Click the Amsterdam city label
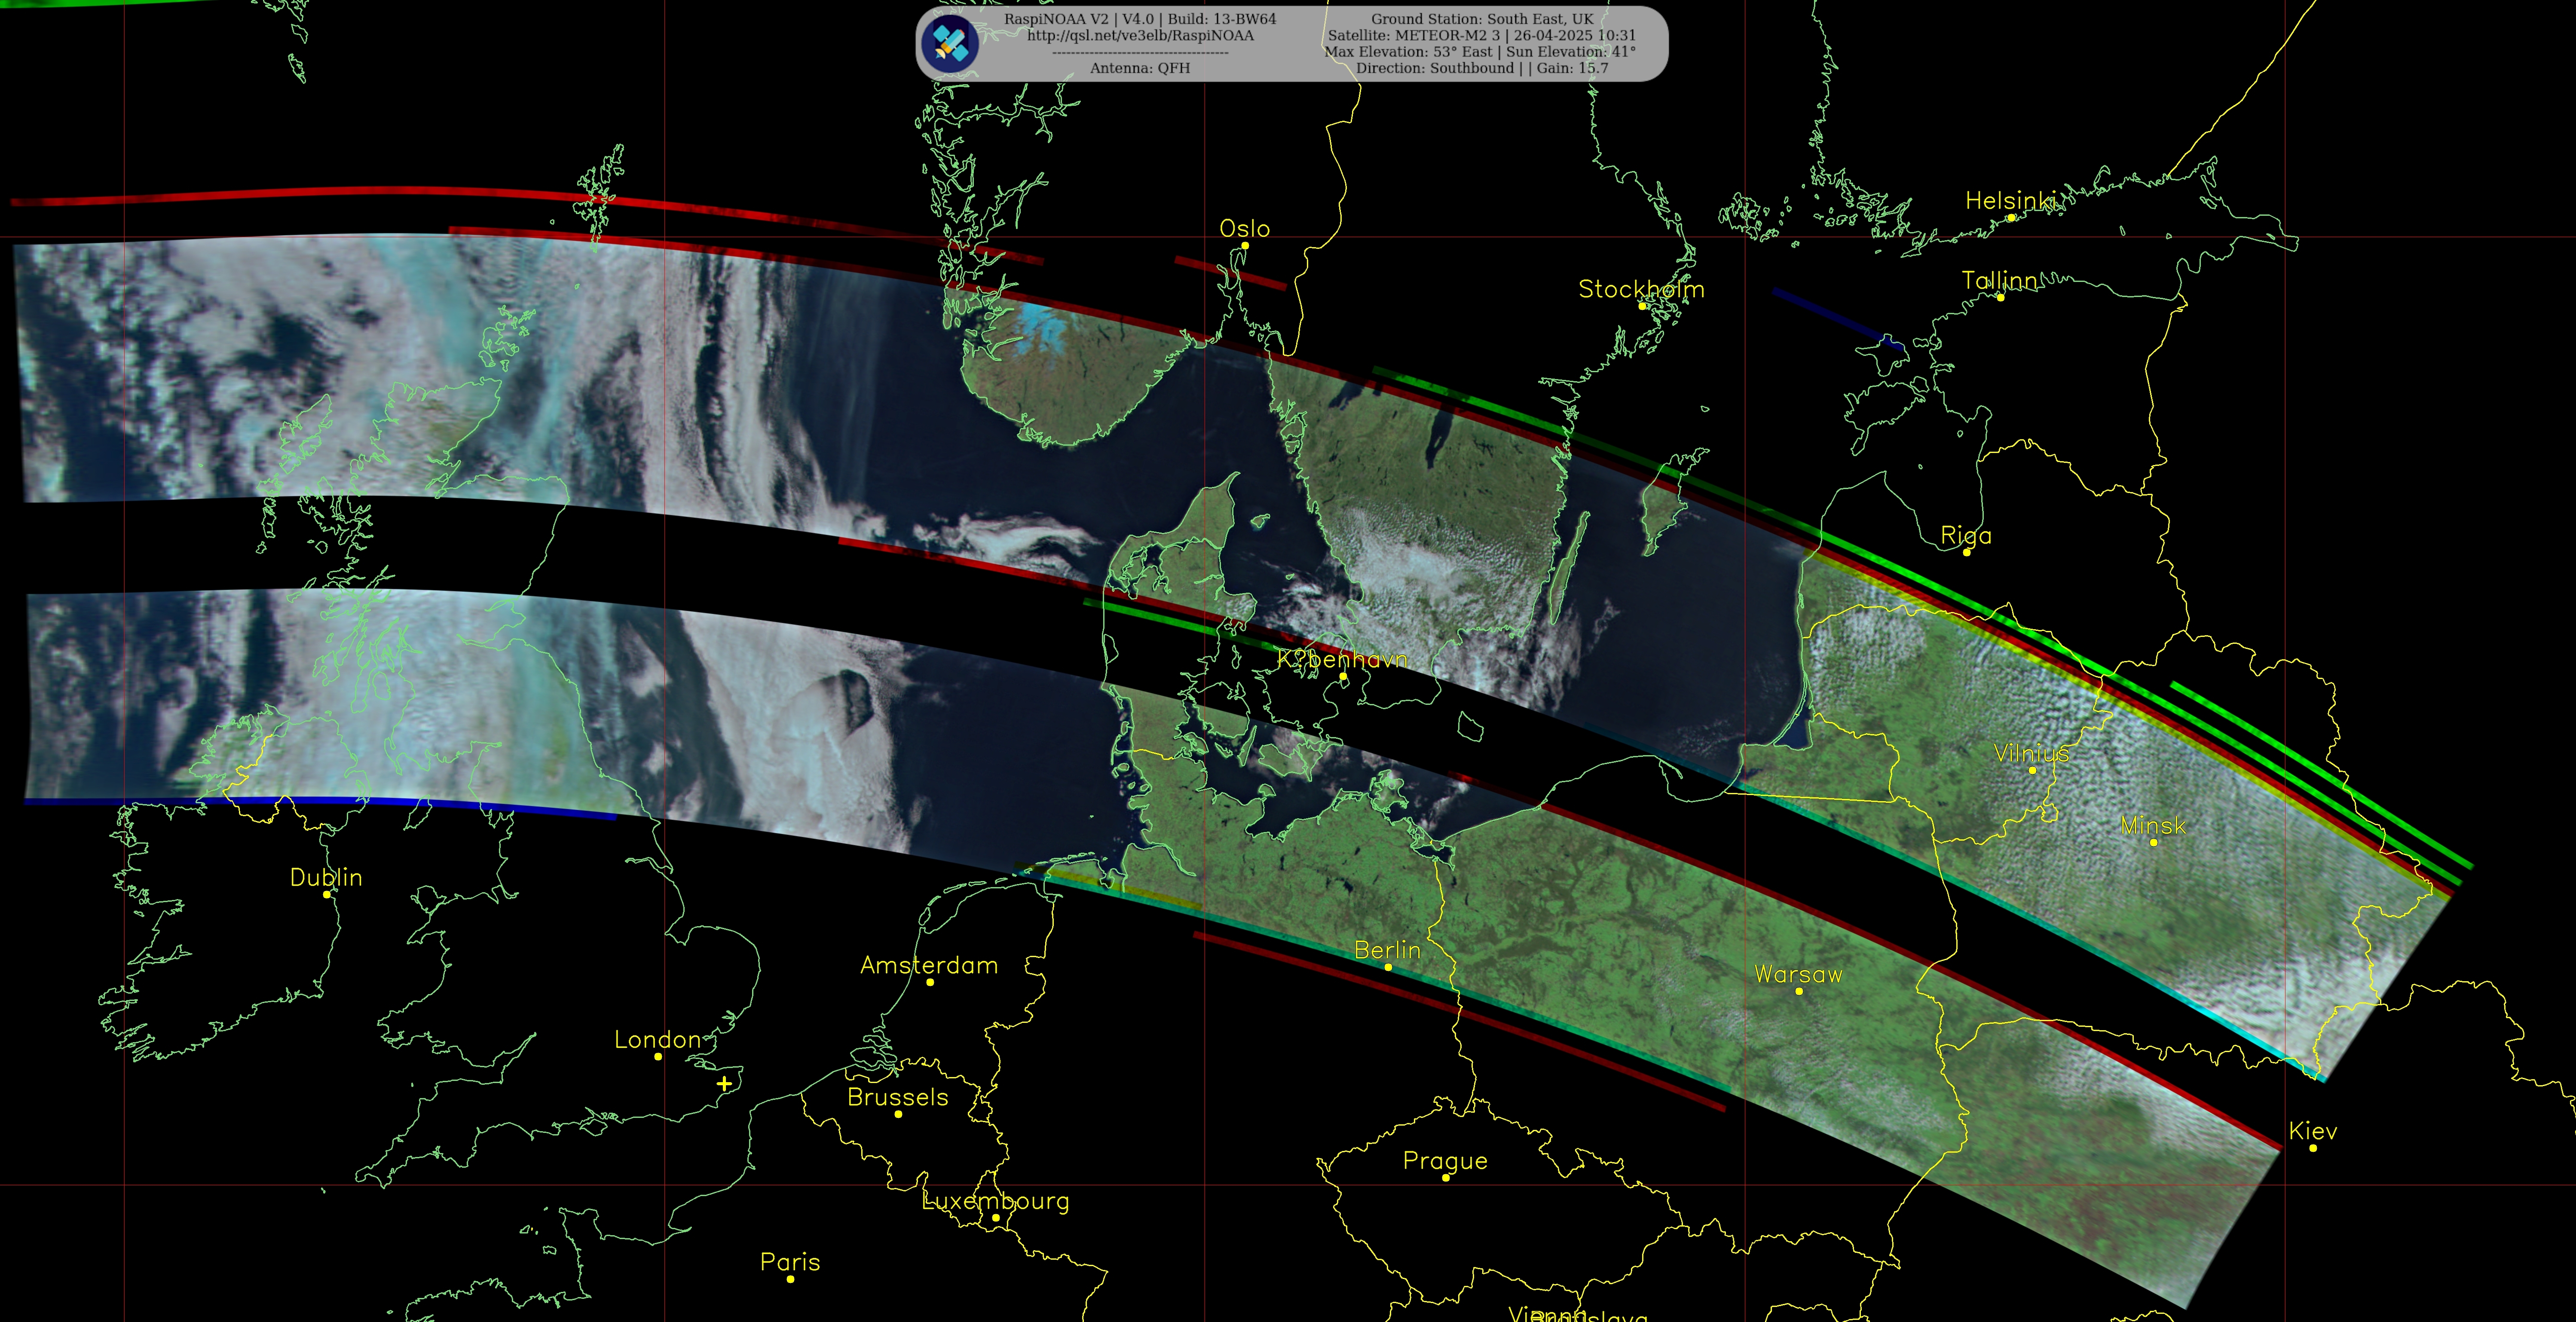Screen dimensions: 2576x1322 pyautogui.click(x=929, y=966)
